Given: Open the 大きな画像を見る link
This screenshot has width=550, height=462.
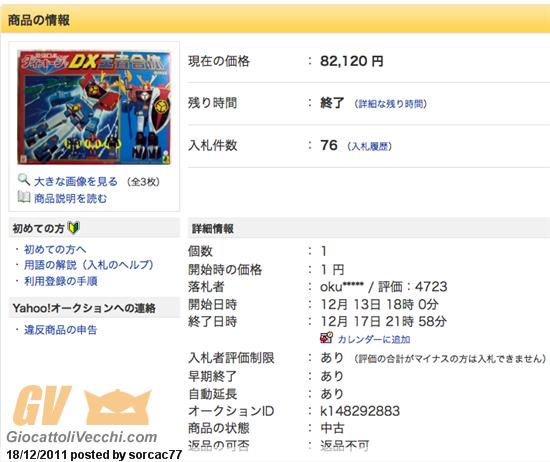Looking at the screenshot, I should pyautogui.click(x=76, y=182).
